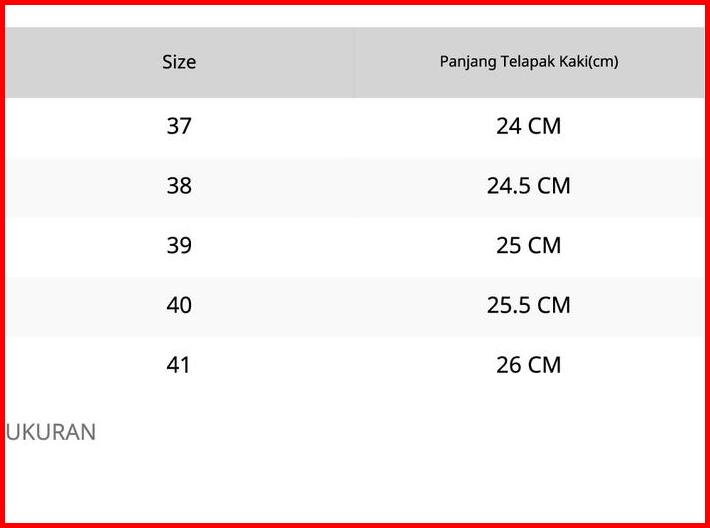
Task: Click the '26 CM' foot length cell
Action: coord(529,365)
